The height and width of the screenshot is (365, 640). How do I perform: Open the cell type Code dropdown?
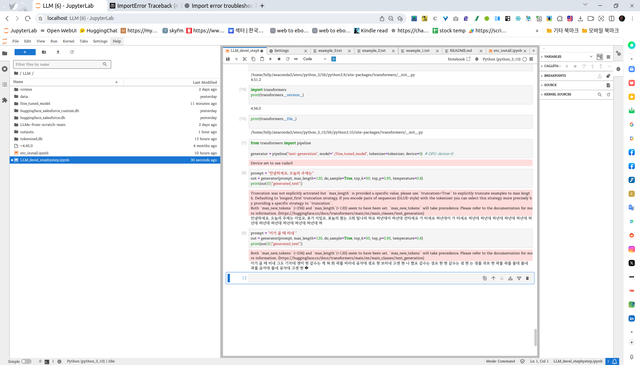click(315, 59)
